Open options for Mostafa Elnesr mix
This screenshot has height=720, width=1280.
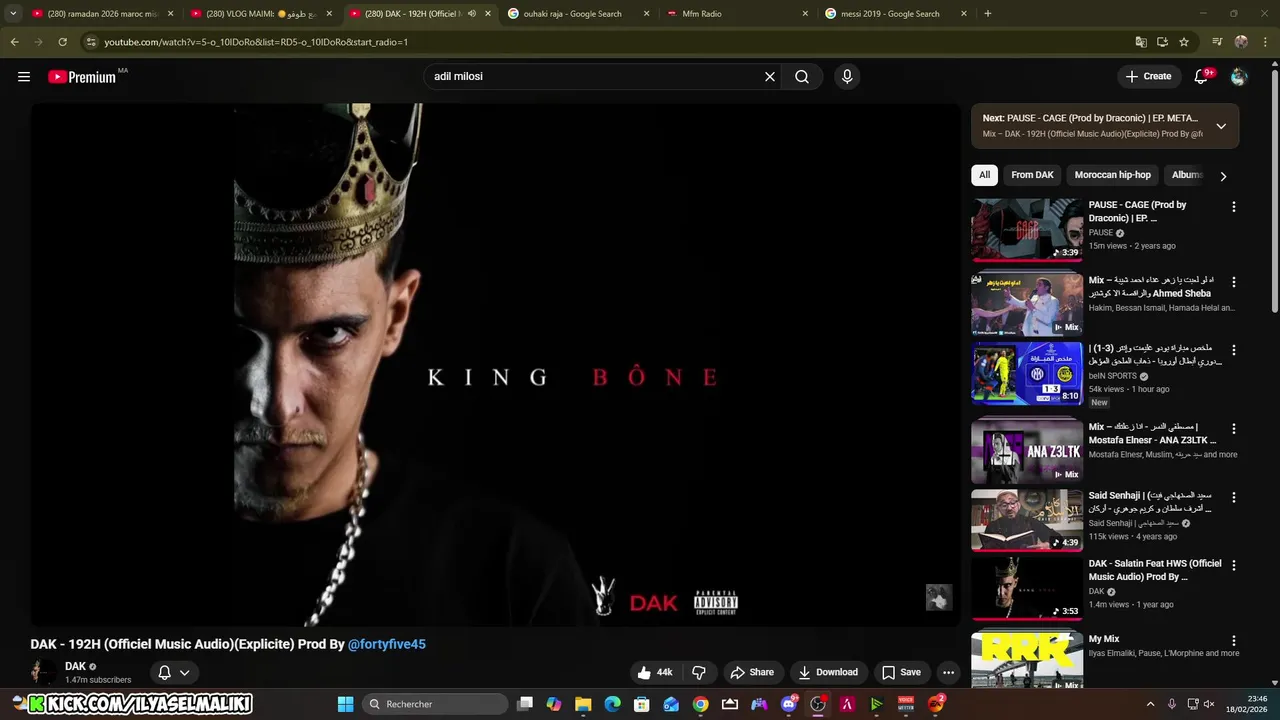coord(1234,428)
